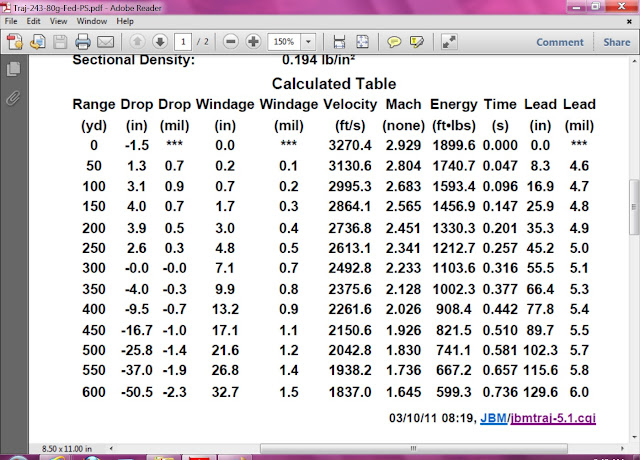Click the Sectional Density value 0.194 lb/in²
This screenshot has height=460, width=640.
pos(318,60)
